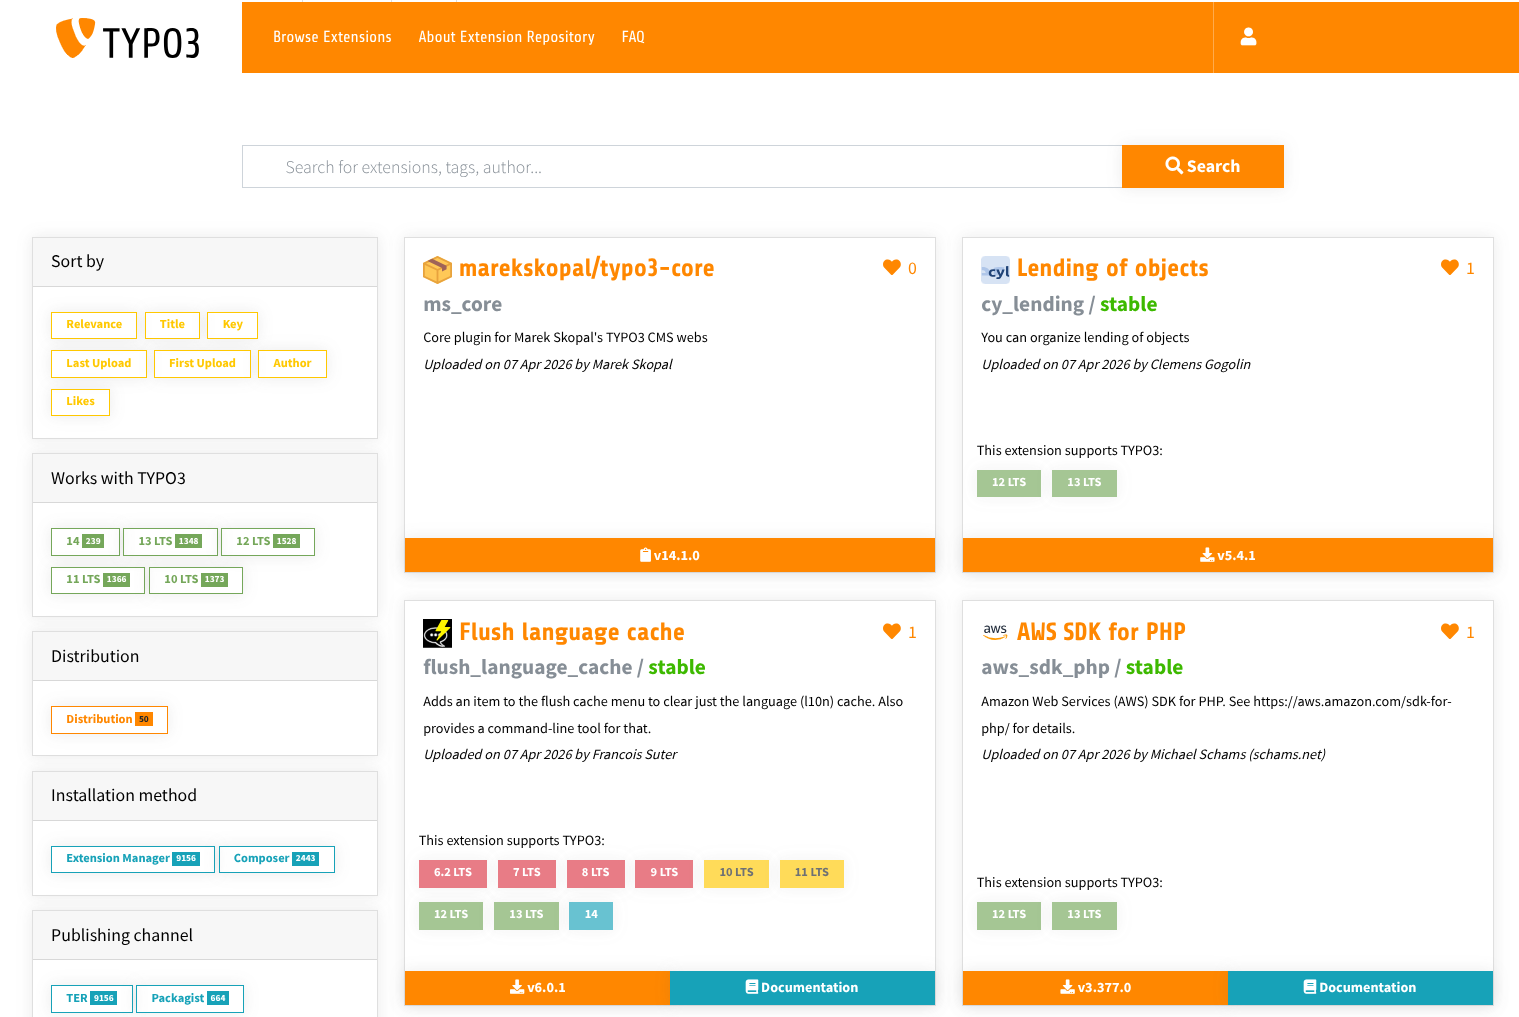
Task: Sort by Last Upload
Action: (99, 364)
